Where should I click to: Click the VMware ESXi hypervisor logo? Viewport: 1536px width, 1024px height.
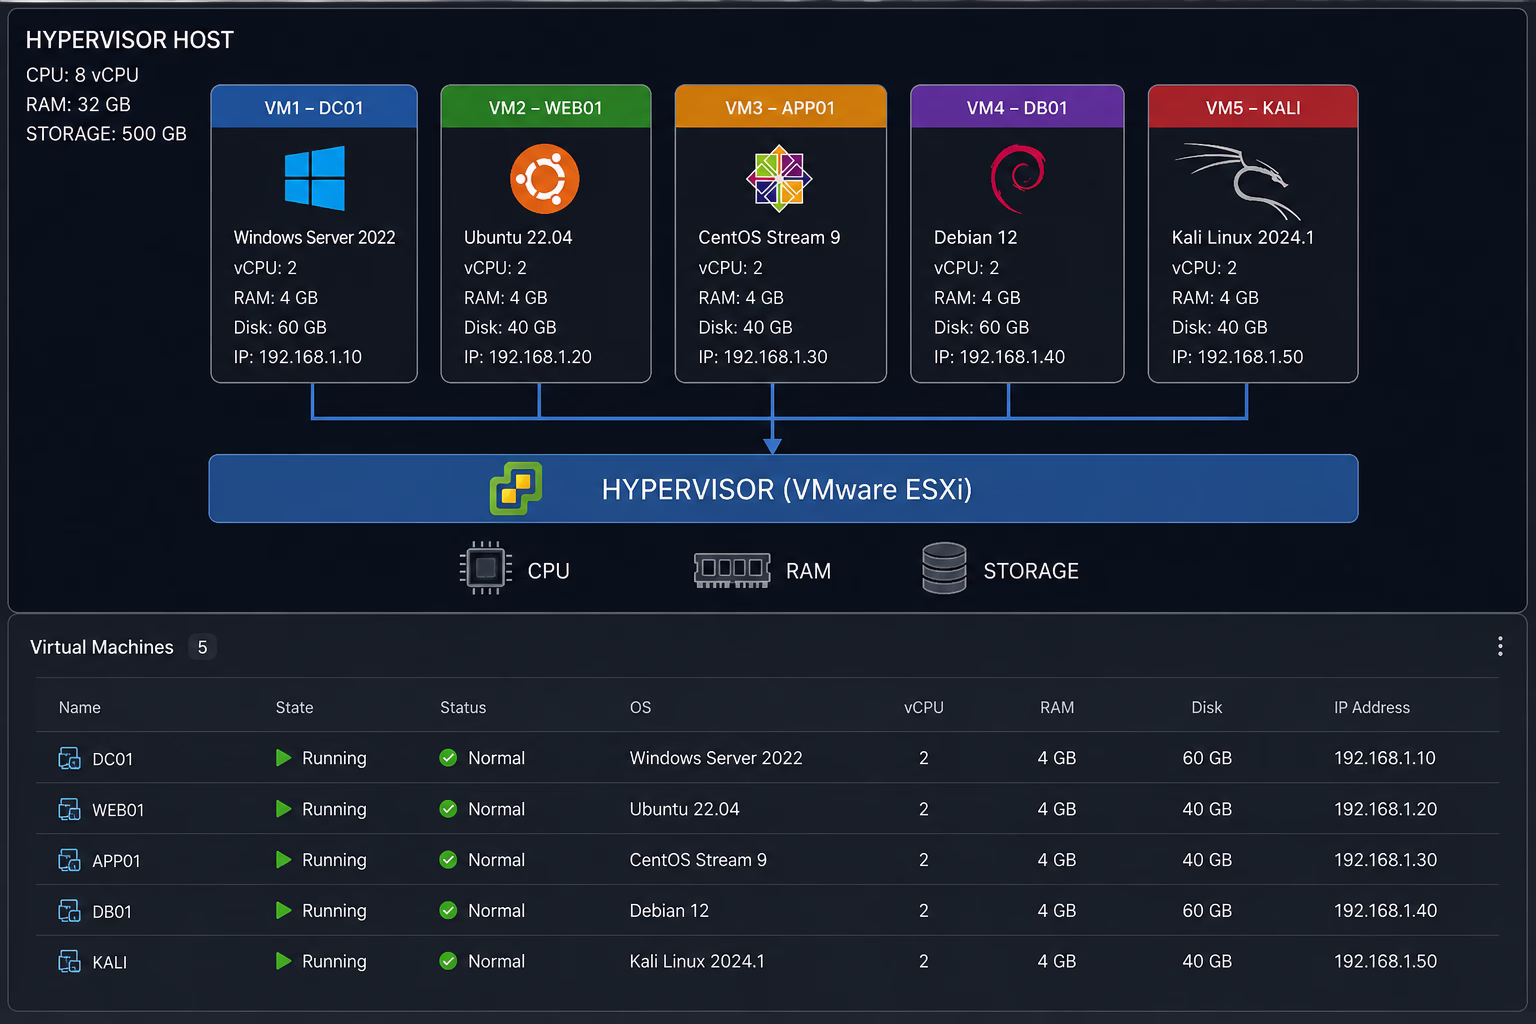pos(516,489)
